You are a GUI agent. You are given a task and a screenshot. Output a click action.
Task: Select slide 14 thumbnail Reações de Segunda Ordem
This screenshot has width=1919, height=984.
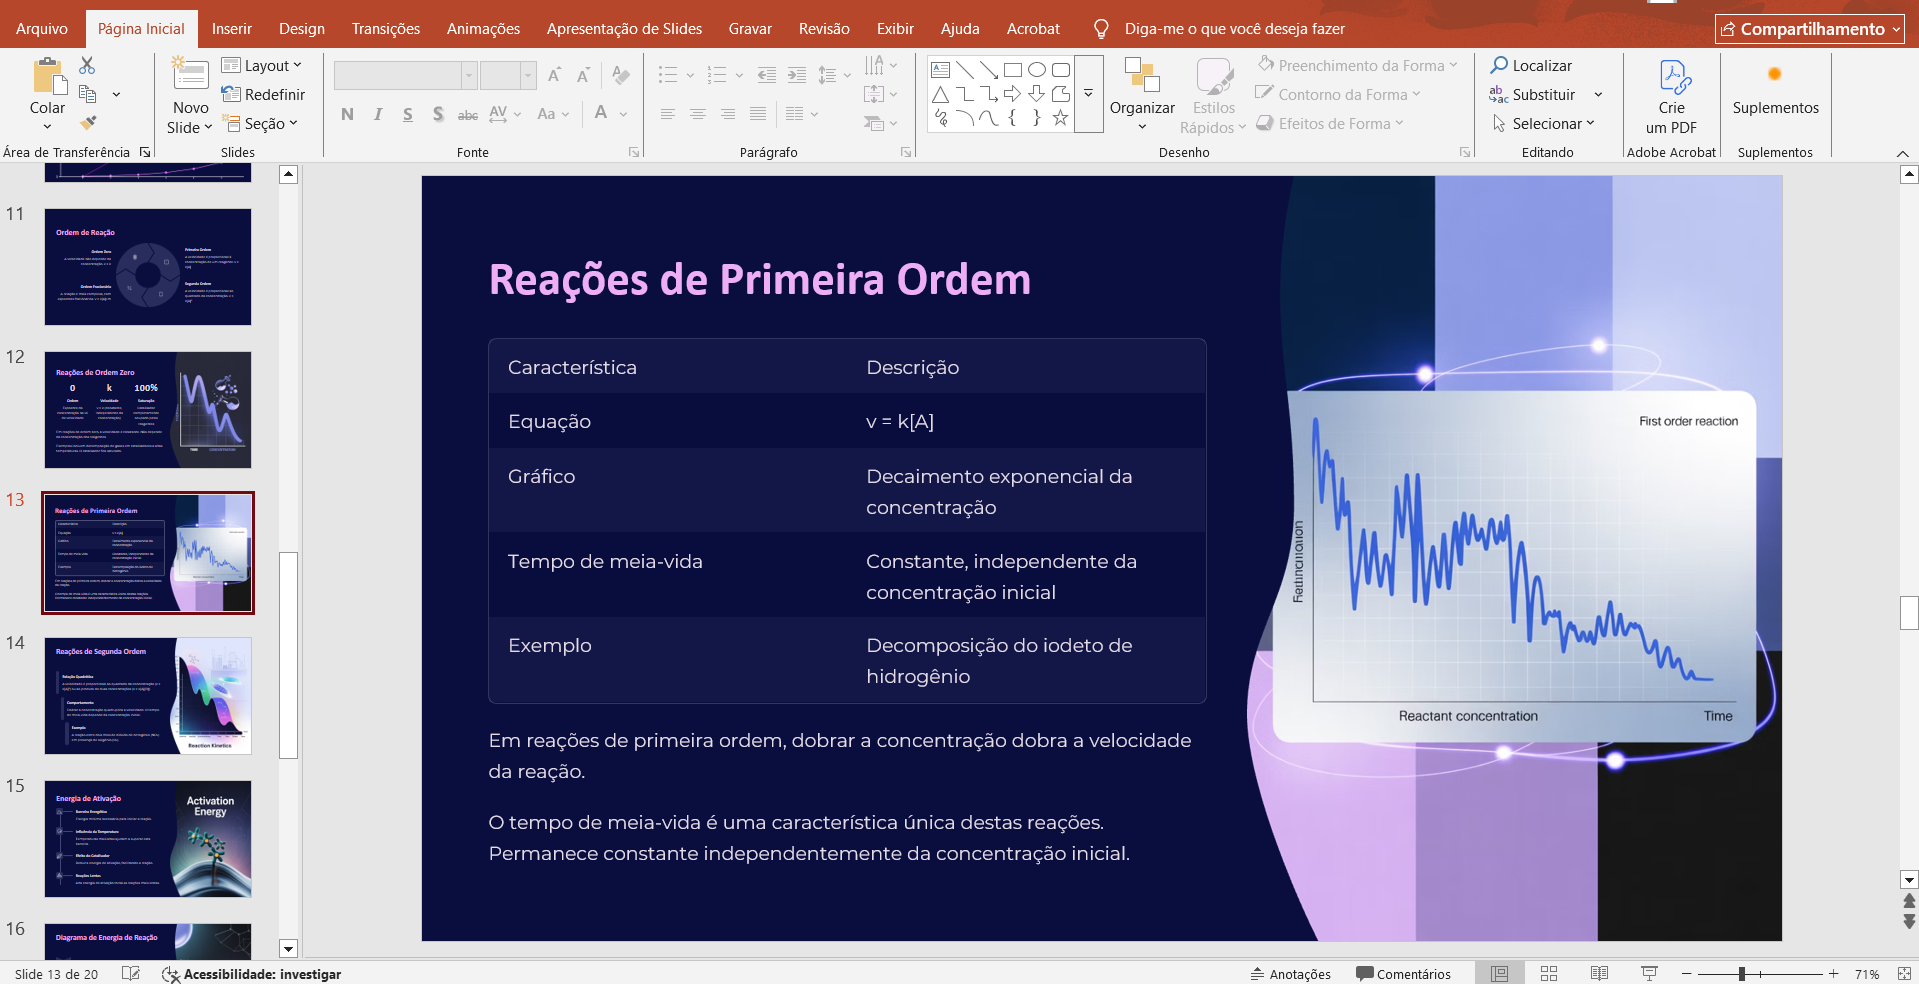[148, 696]
